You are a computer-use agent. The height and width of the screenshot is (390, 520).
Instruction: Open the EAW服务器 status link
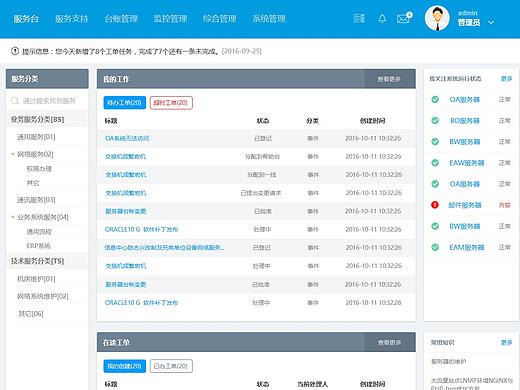[467, 163]
